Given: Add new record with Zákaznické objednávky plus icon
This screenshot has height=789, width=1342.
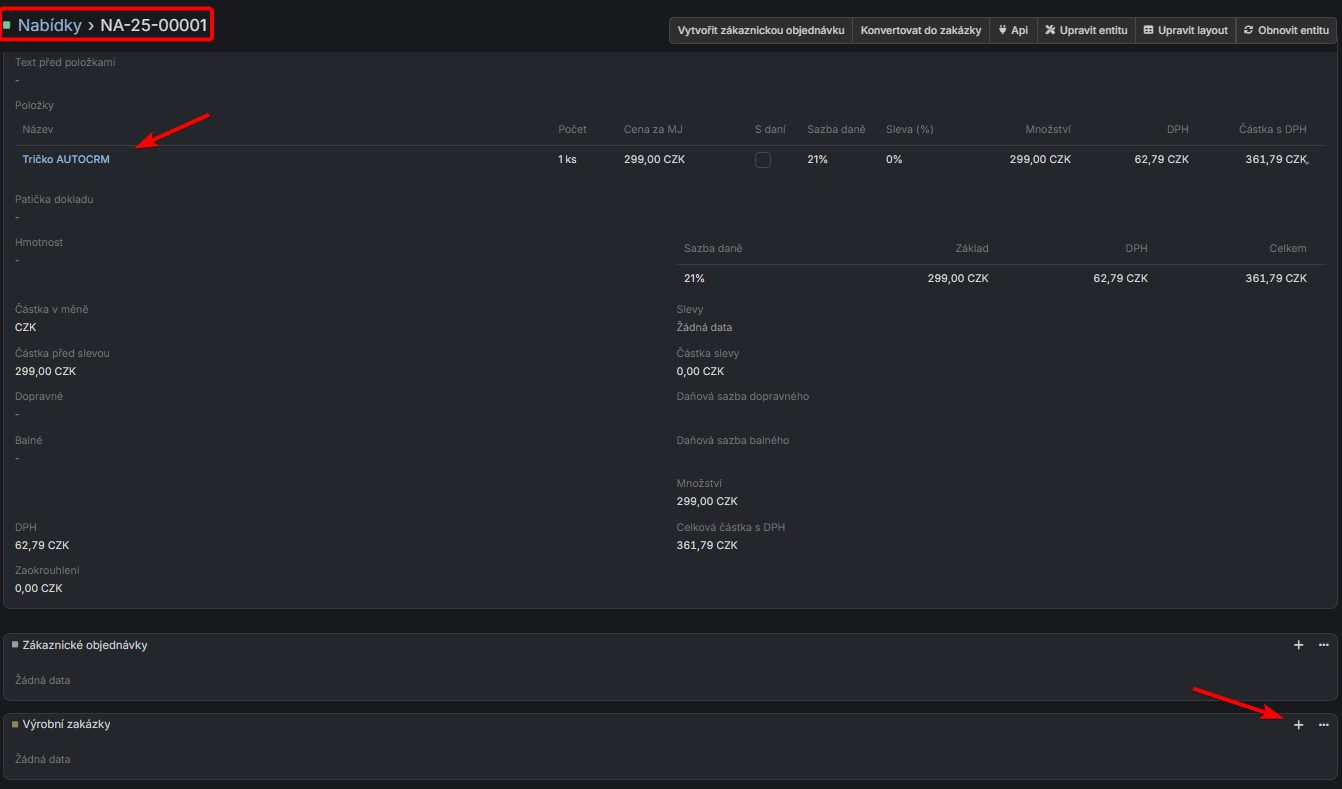Looking at the screenshot, I should (1298, 645).
